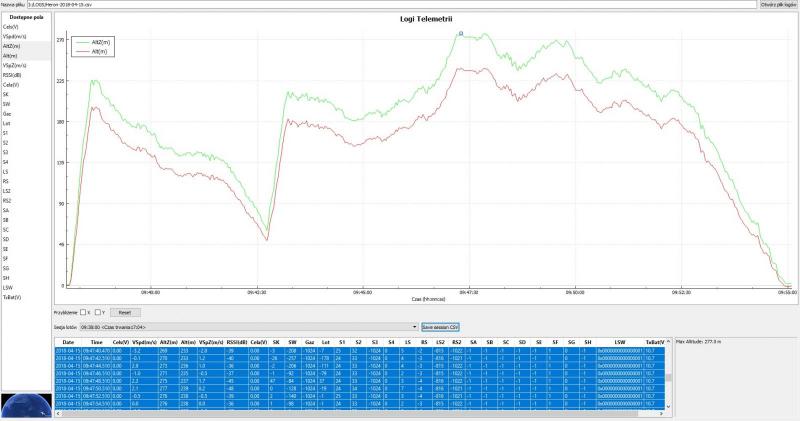Click the Nazwa pliku file path field
This screenshot has height=421, width=800.
pos(400,4)
